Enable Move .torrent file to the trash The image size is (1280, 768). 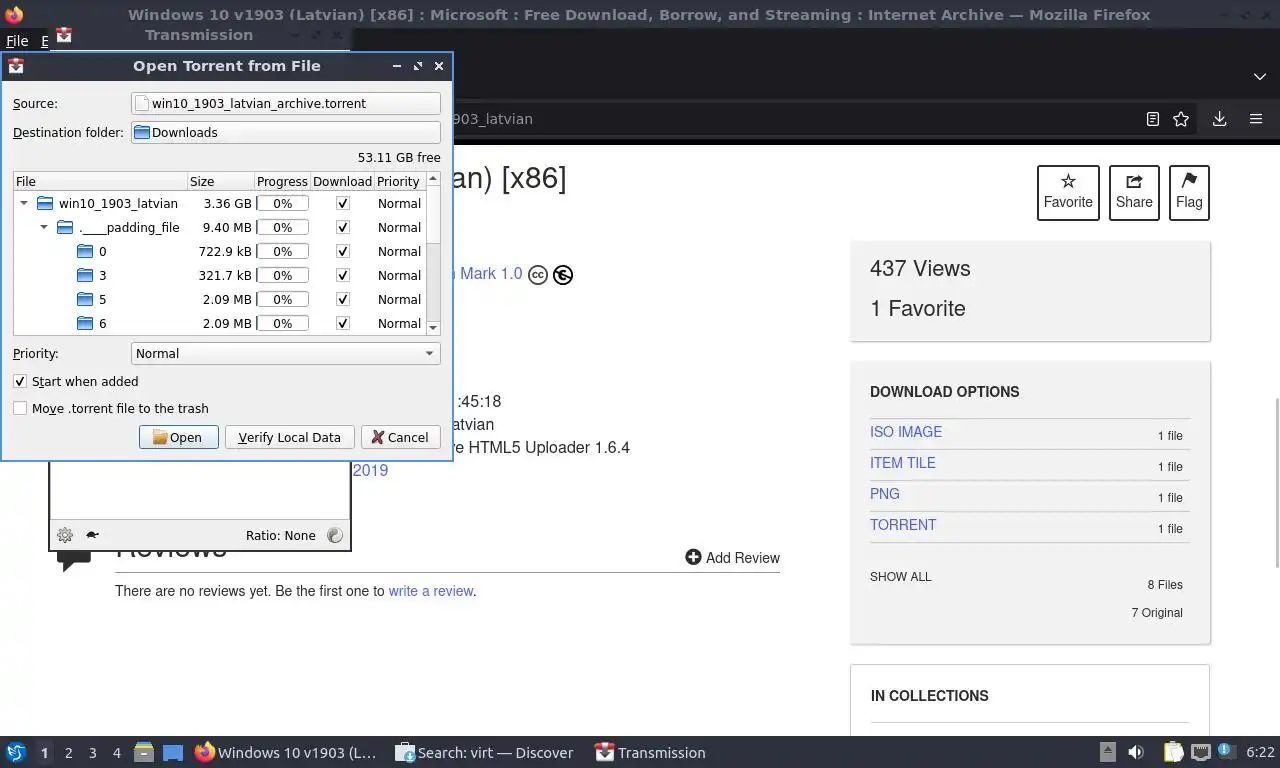tap(20, 408)
